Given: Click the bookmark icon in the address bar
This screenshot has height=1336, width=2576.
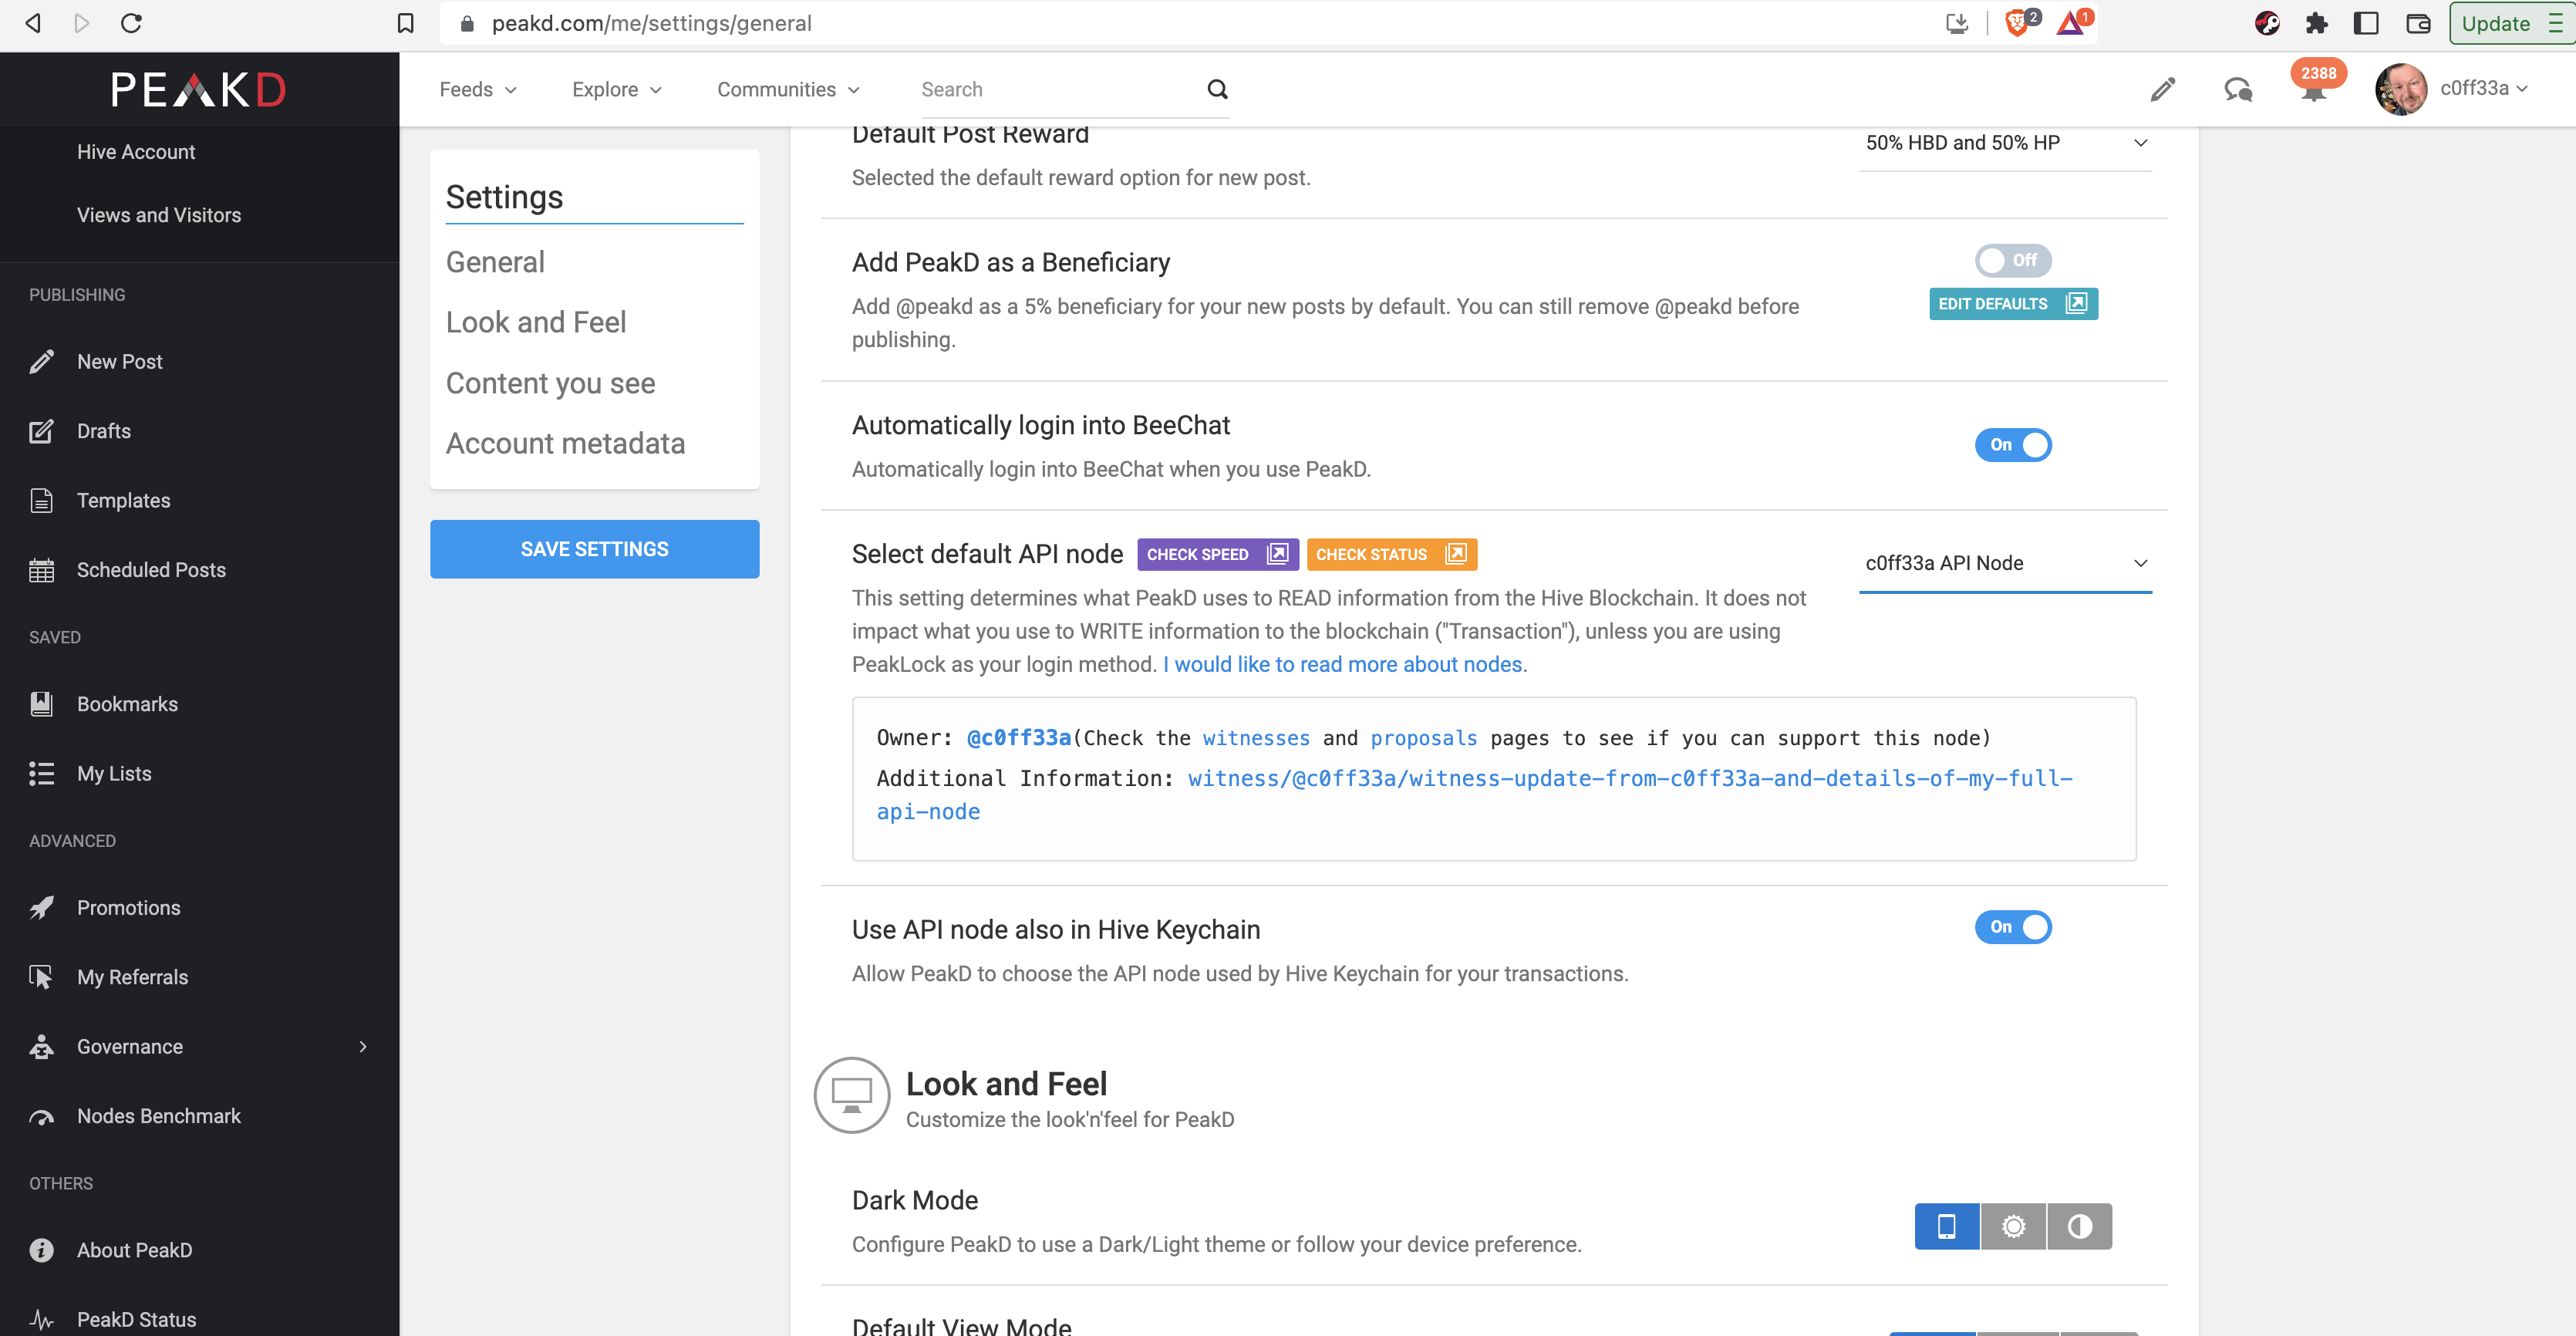Looking at the screenshot, I should (x=405, y=23).
